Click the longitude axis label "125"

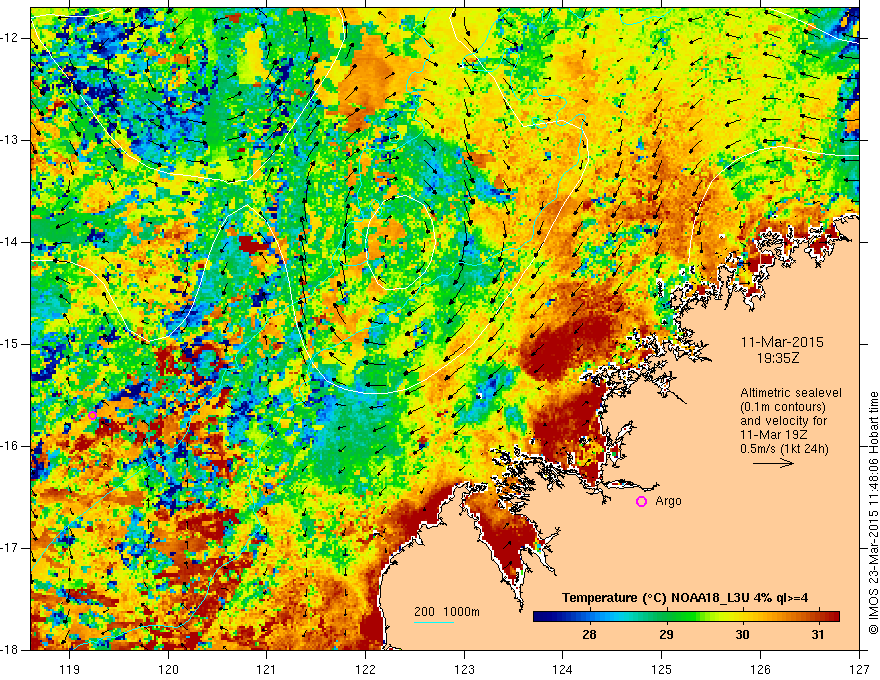click(x=662, y=669)
